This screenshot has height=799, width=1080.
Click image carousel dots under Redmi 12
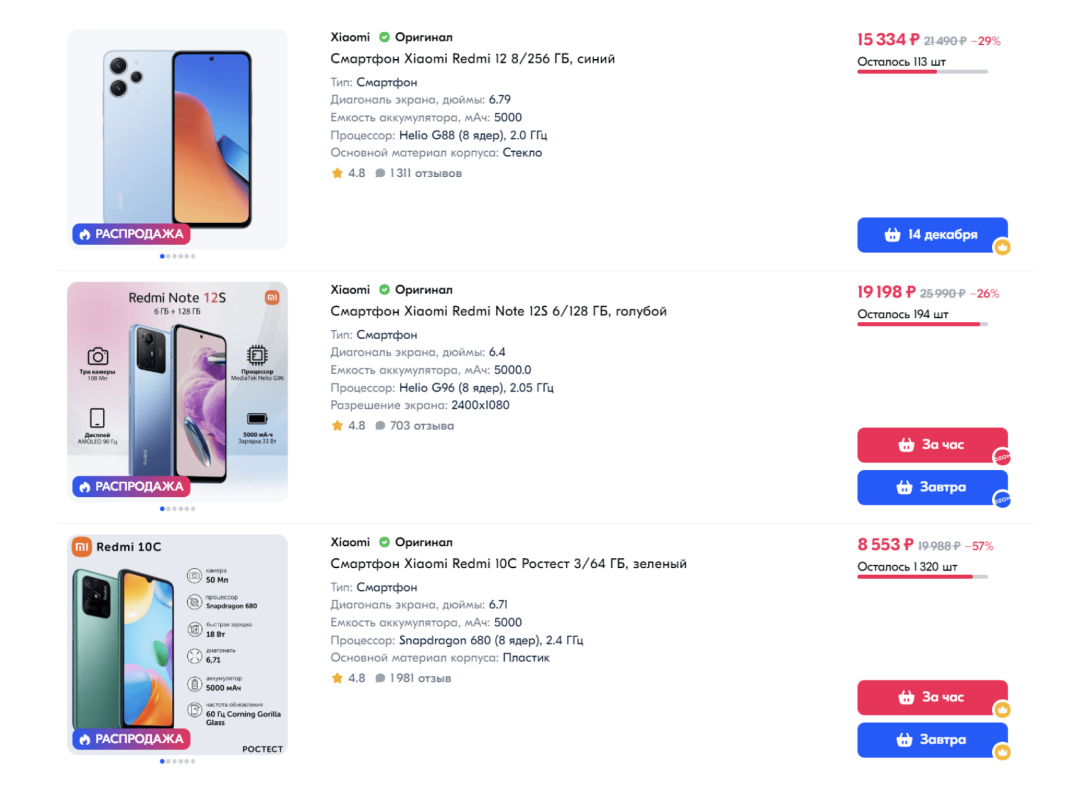177,256
